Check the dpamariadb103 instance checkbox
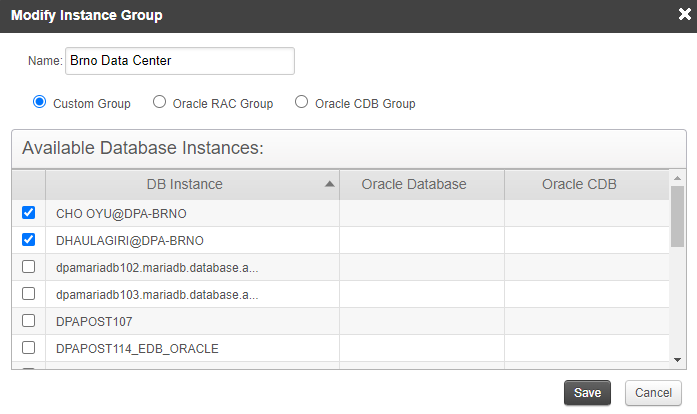This screenshot has width=697, height=414. [28, 294]
